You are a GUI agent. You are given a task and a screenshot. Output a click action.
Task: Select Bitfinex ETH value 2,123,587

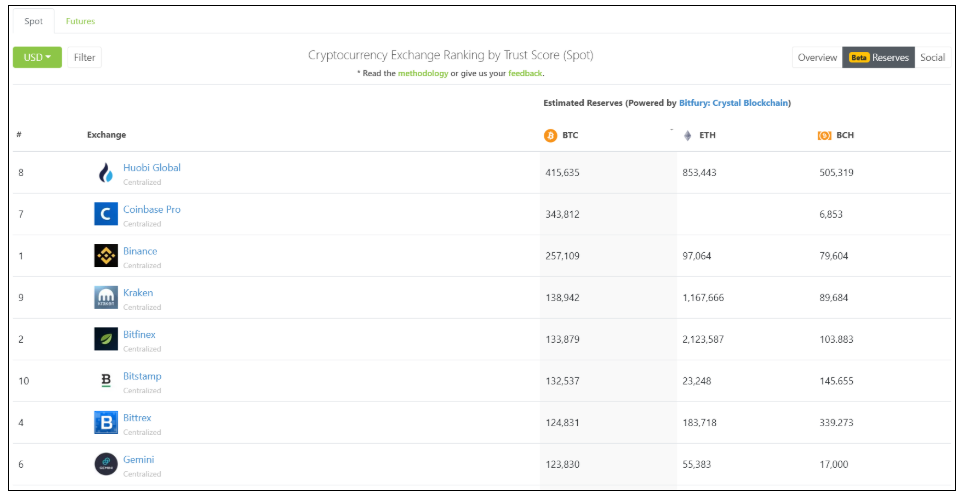(703, 339)
